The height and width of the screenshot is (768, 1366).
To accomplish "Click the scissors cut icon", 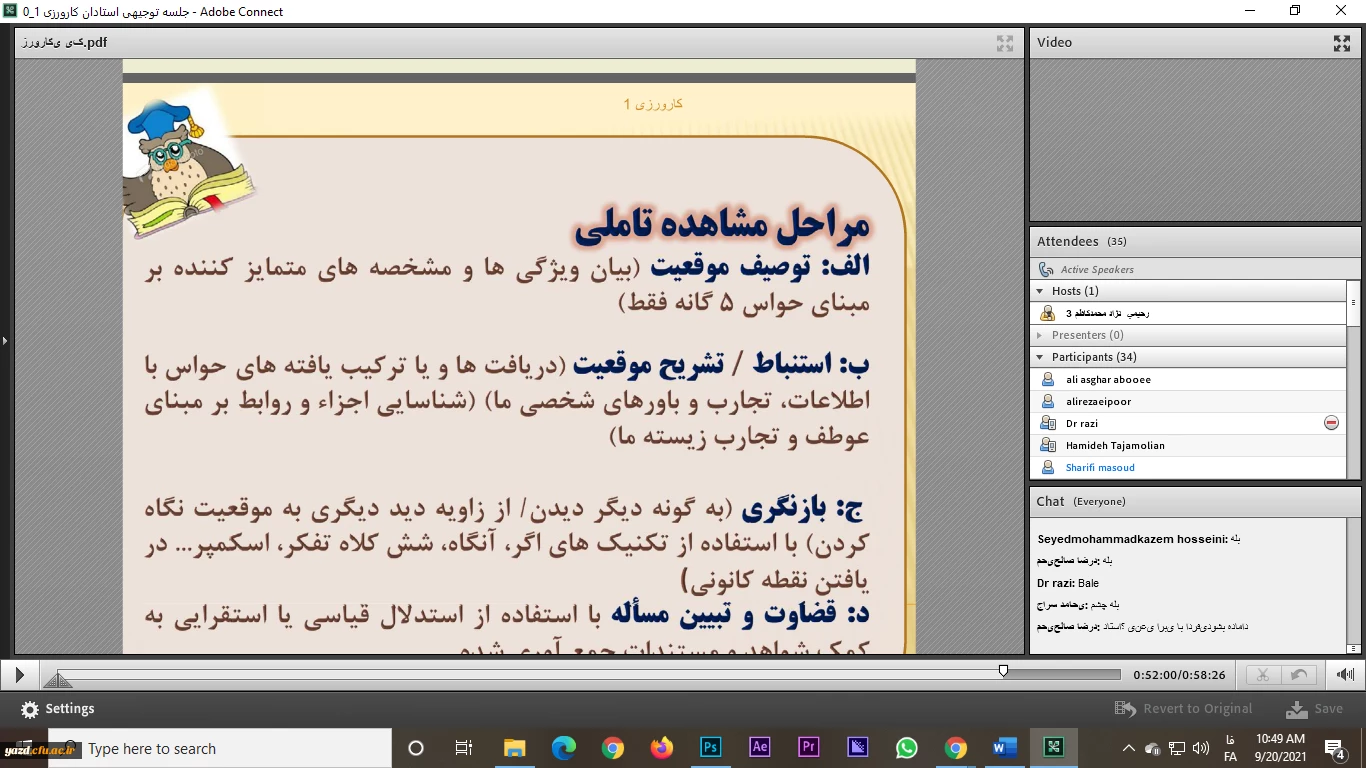I will (1262, 675).
